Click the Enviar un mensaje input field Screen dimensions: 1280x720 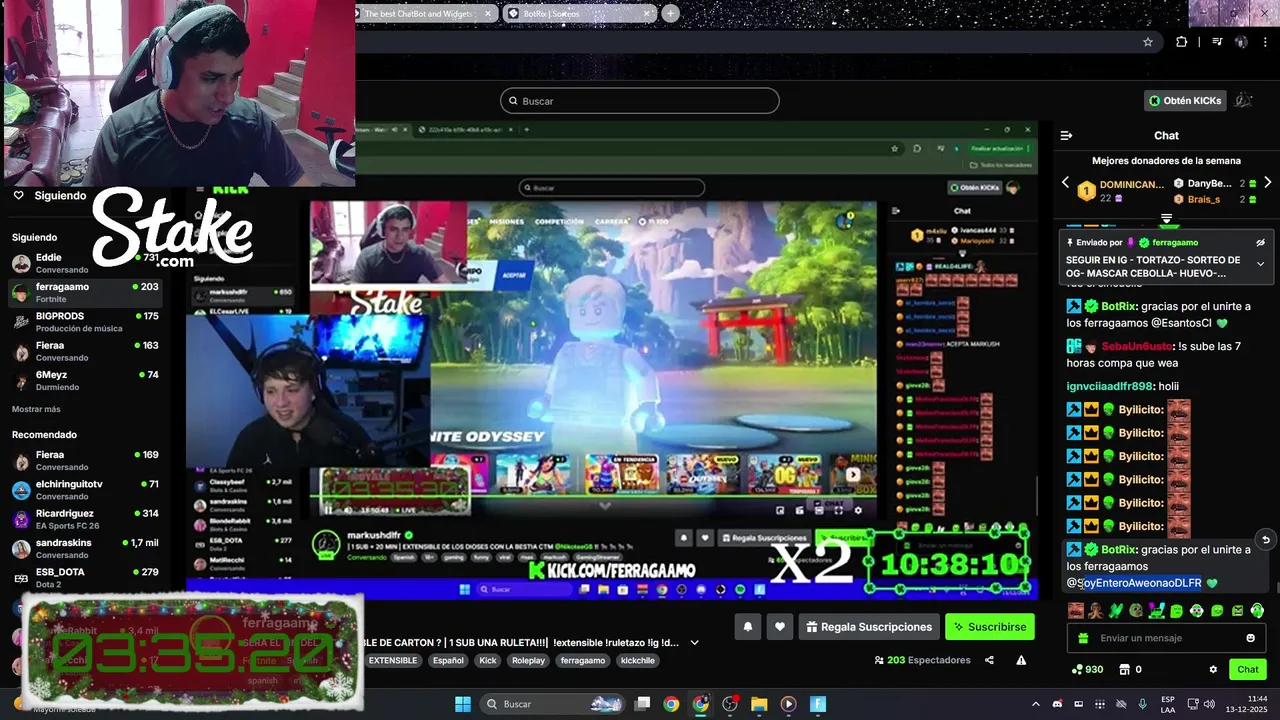click(x=1165, y=638)
